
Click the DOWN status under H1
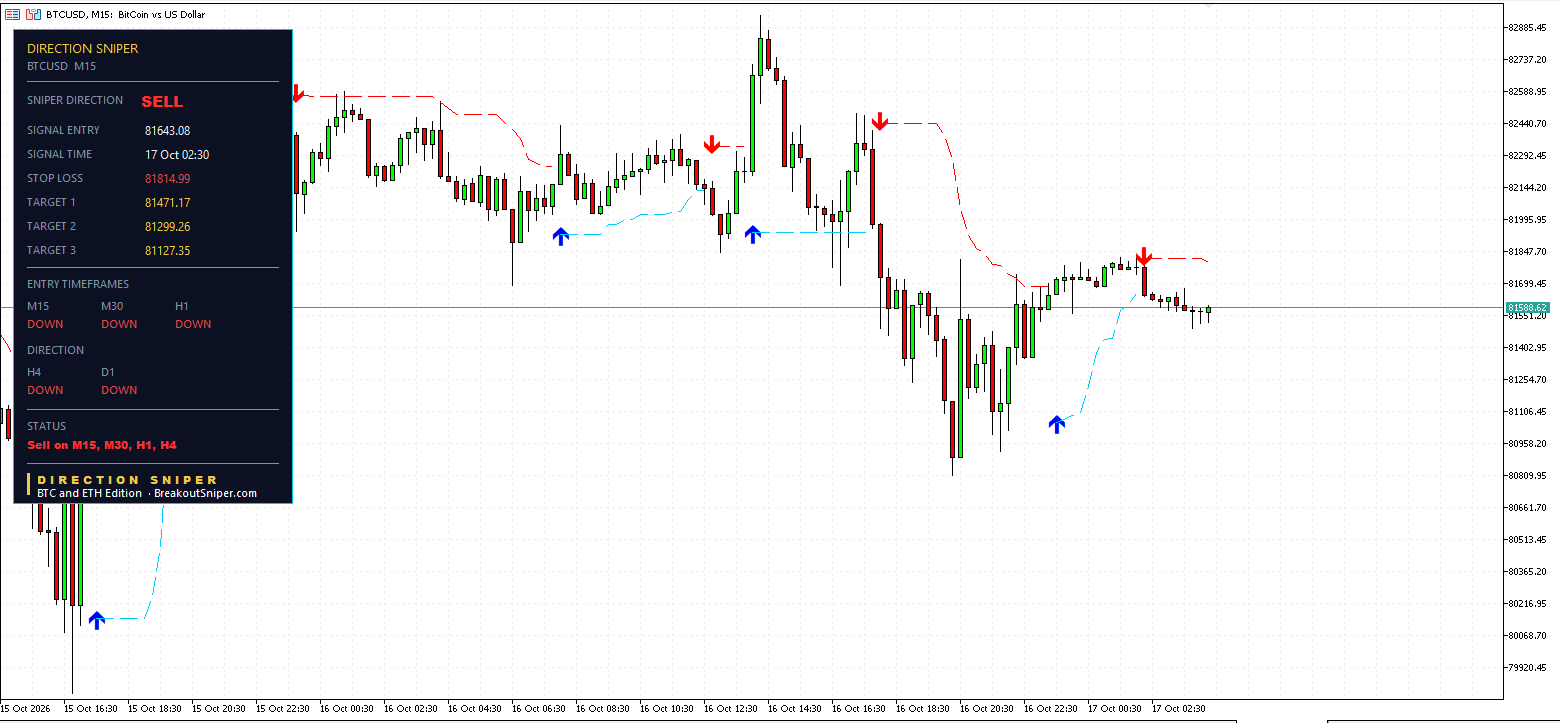(x=193, y=324)
